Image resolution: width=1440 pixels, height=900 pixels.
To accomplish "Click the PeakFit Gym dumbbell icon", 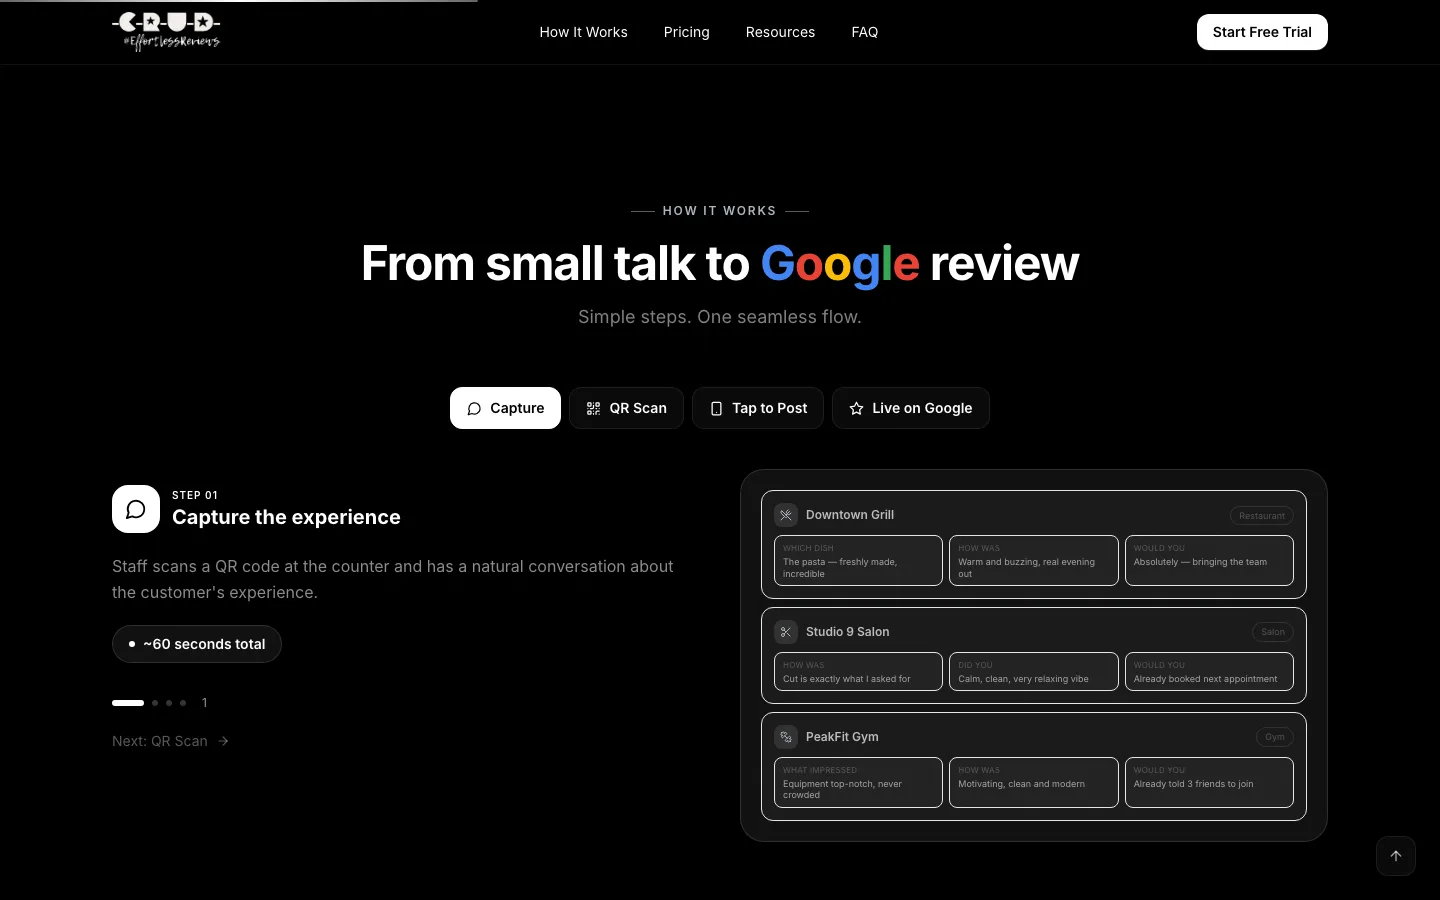I will (786, 737).
